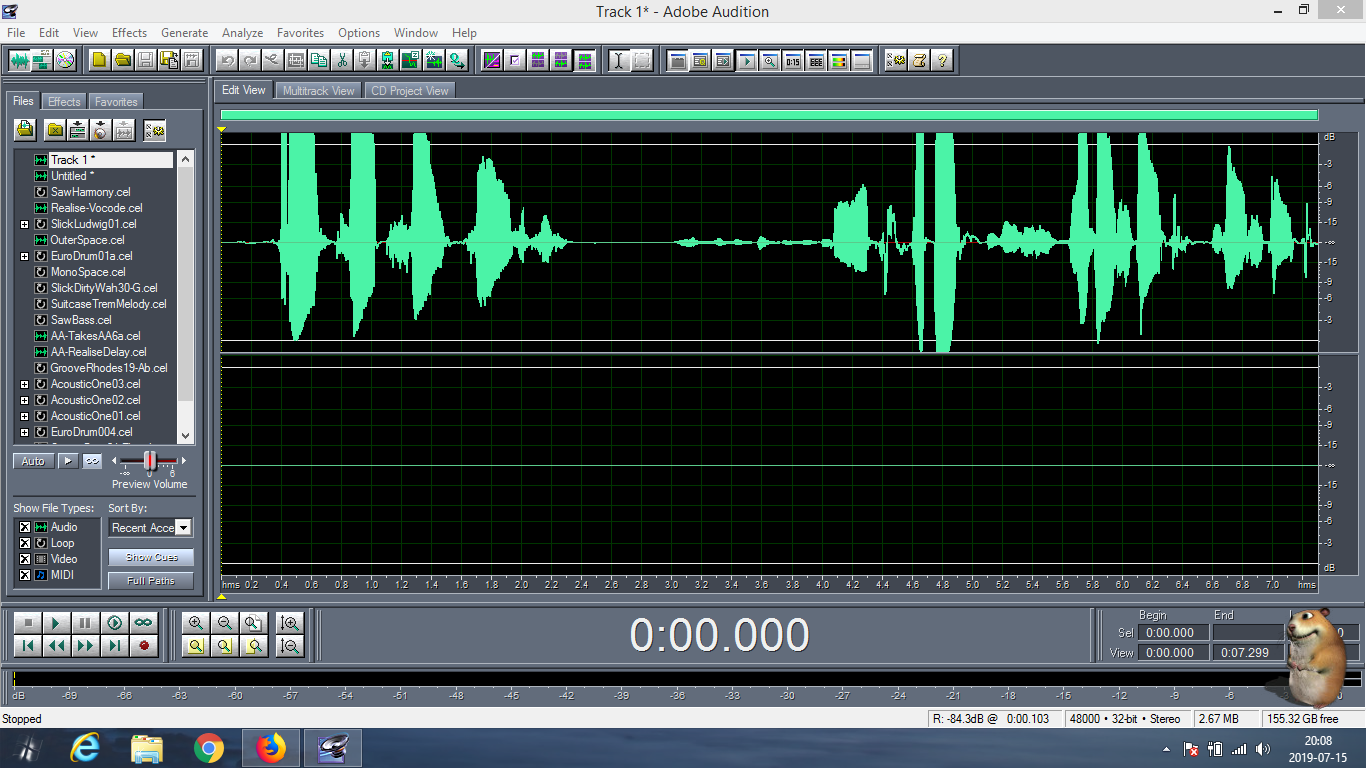Viewport: 1366px width, 768px height.
Task: Select SawHarmony.cel in the file list
Action: pos(91,192)
